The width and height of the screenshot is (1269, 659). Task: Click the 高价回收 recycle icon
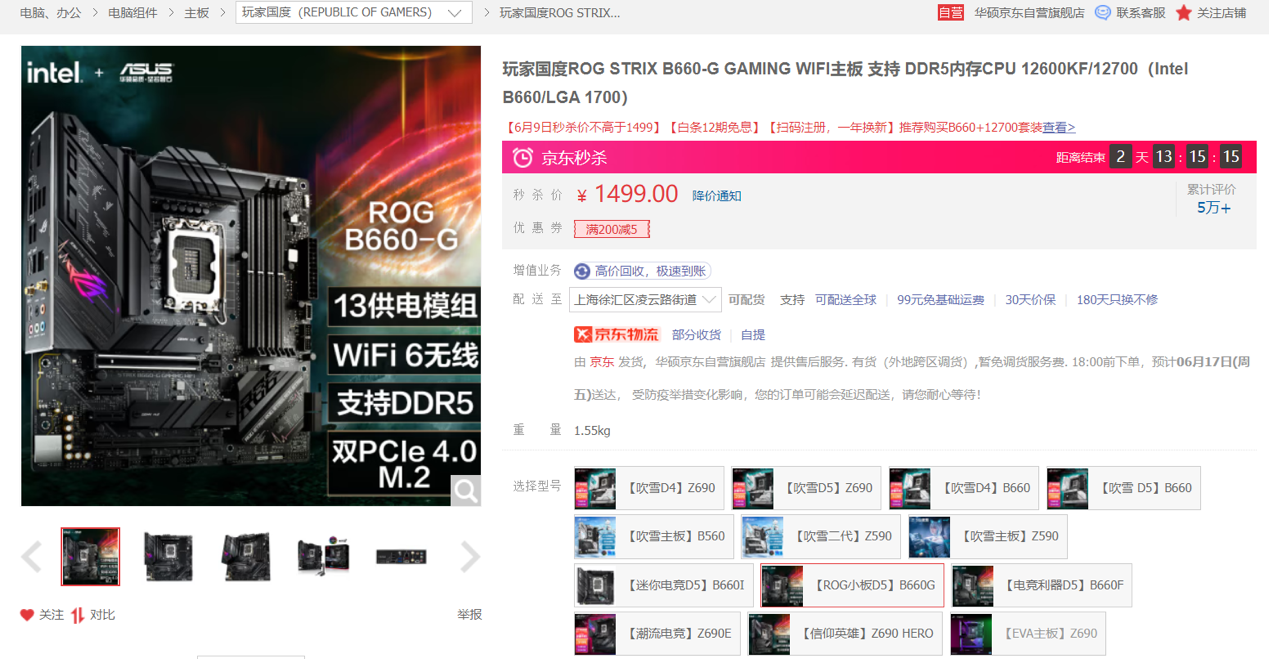[582, 271]
